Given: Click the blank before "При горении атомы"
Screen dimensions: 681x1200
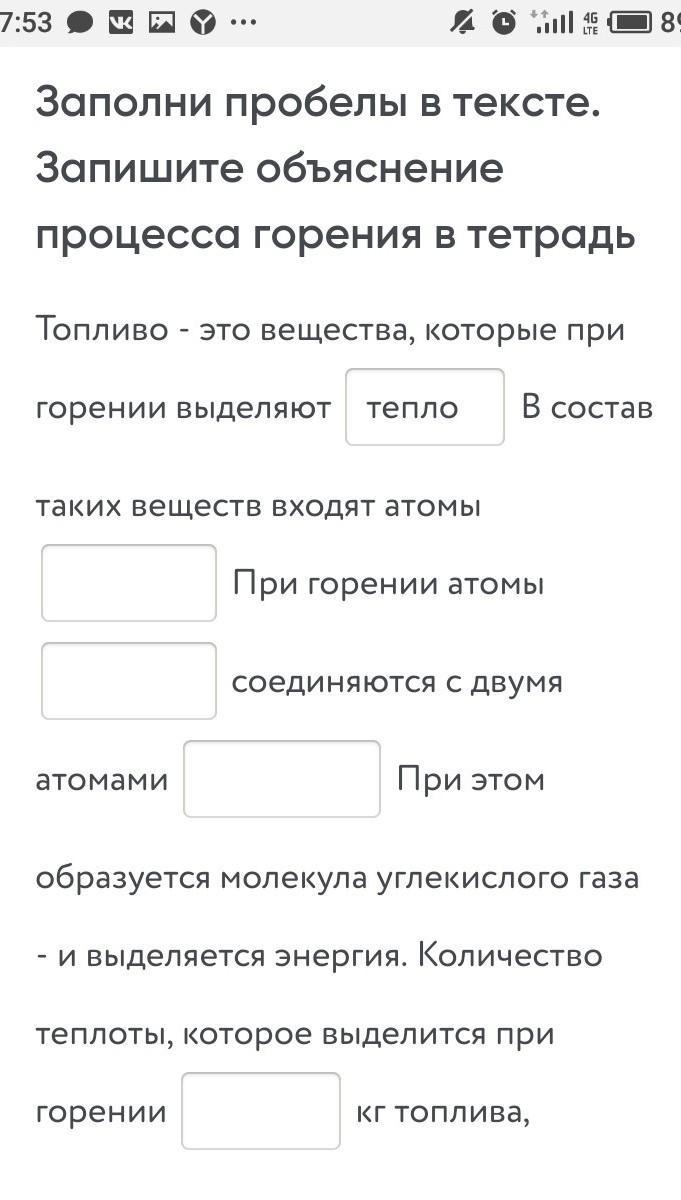Looking at the screenshot, I should point(129,583).
